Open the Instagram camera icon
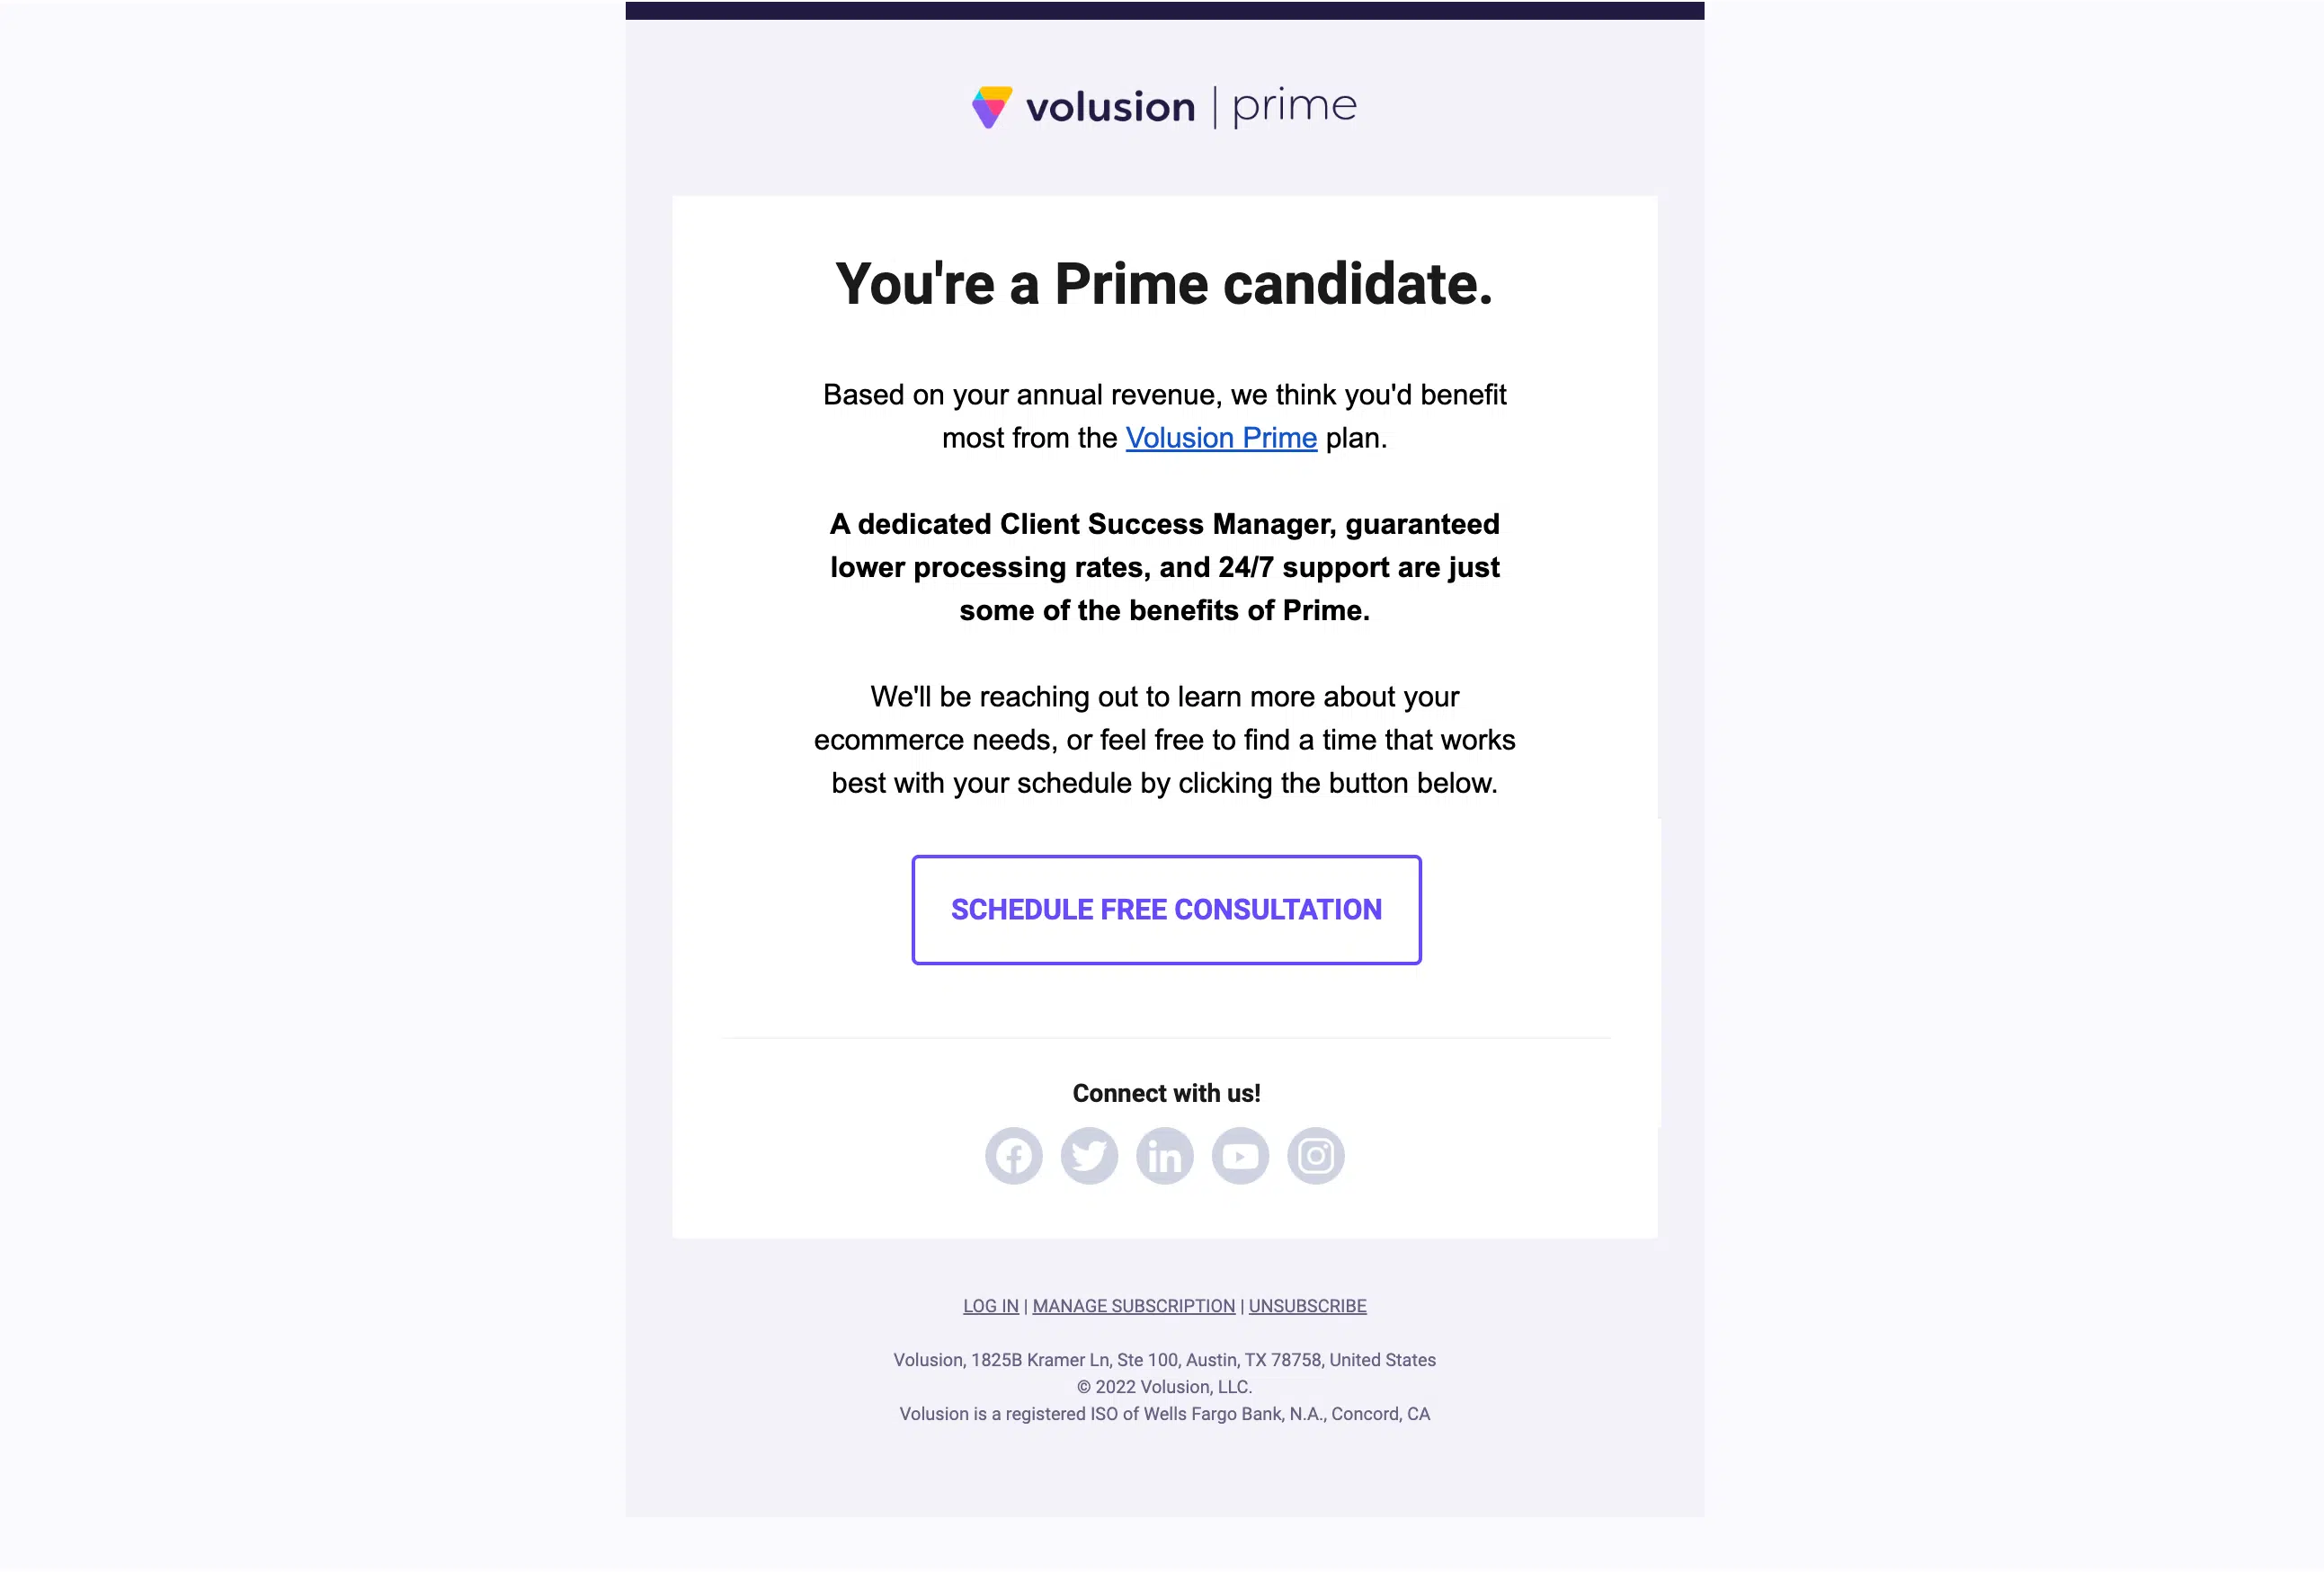 click(x=1316, y=1156)
